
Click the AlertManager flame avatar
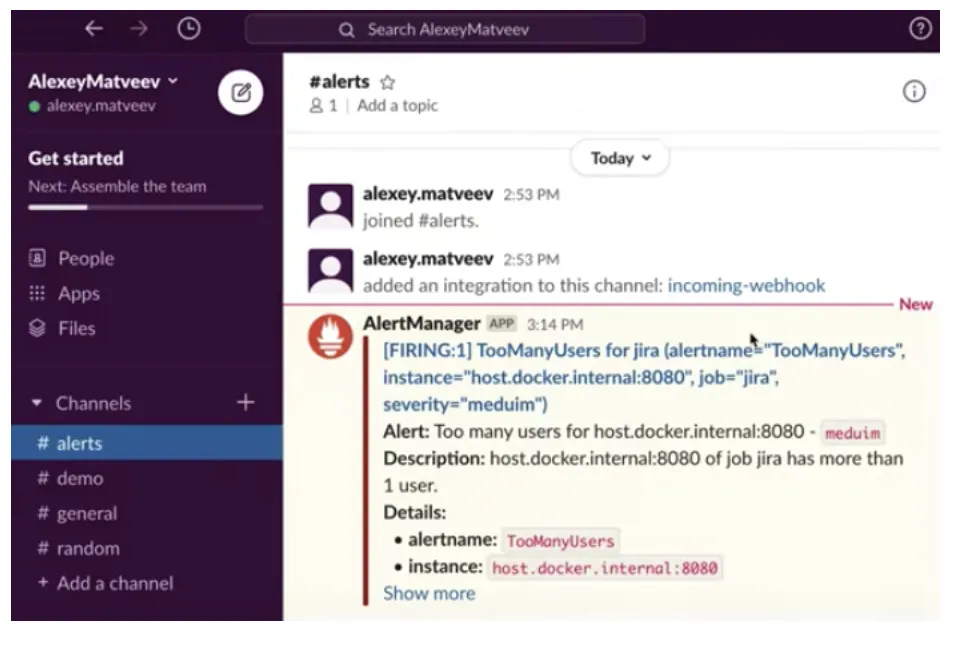click(x=330, y=336)
